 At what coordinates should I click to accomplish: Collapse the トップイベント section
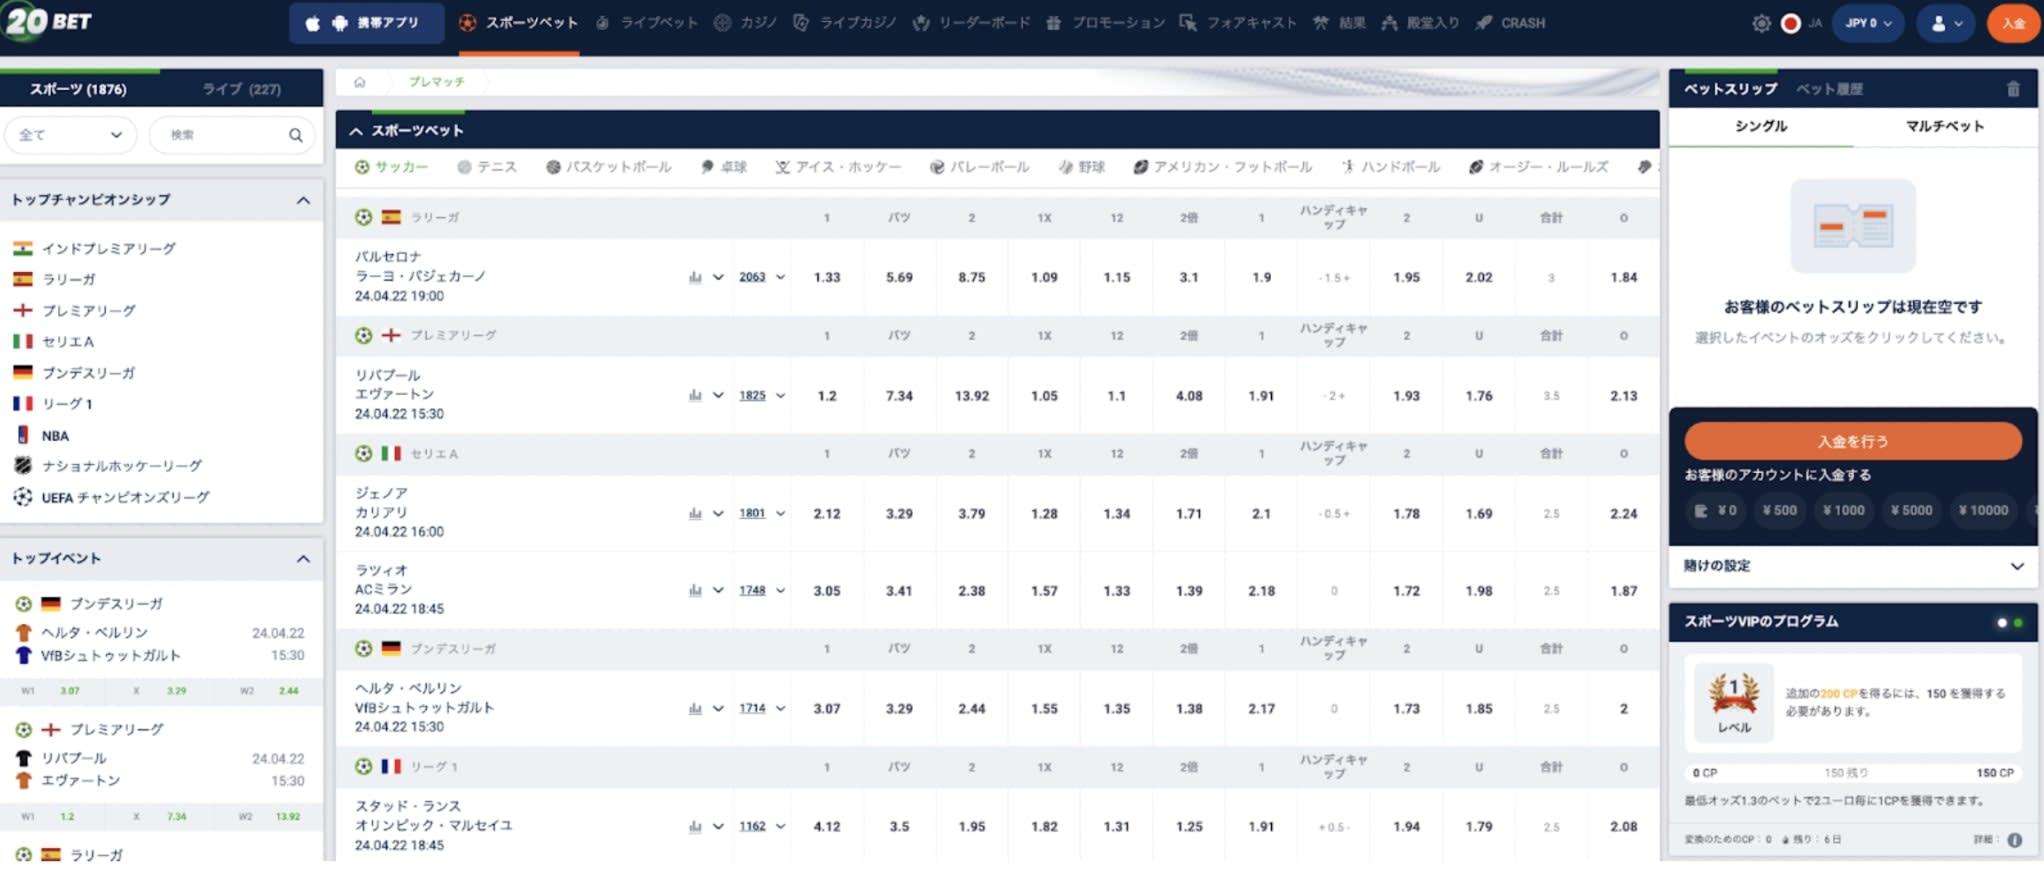[303, 559]
